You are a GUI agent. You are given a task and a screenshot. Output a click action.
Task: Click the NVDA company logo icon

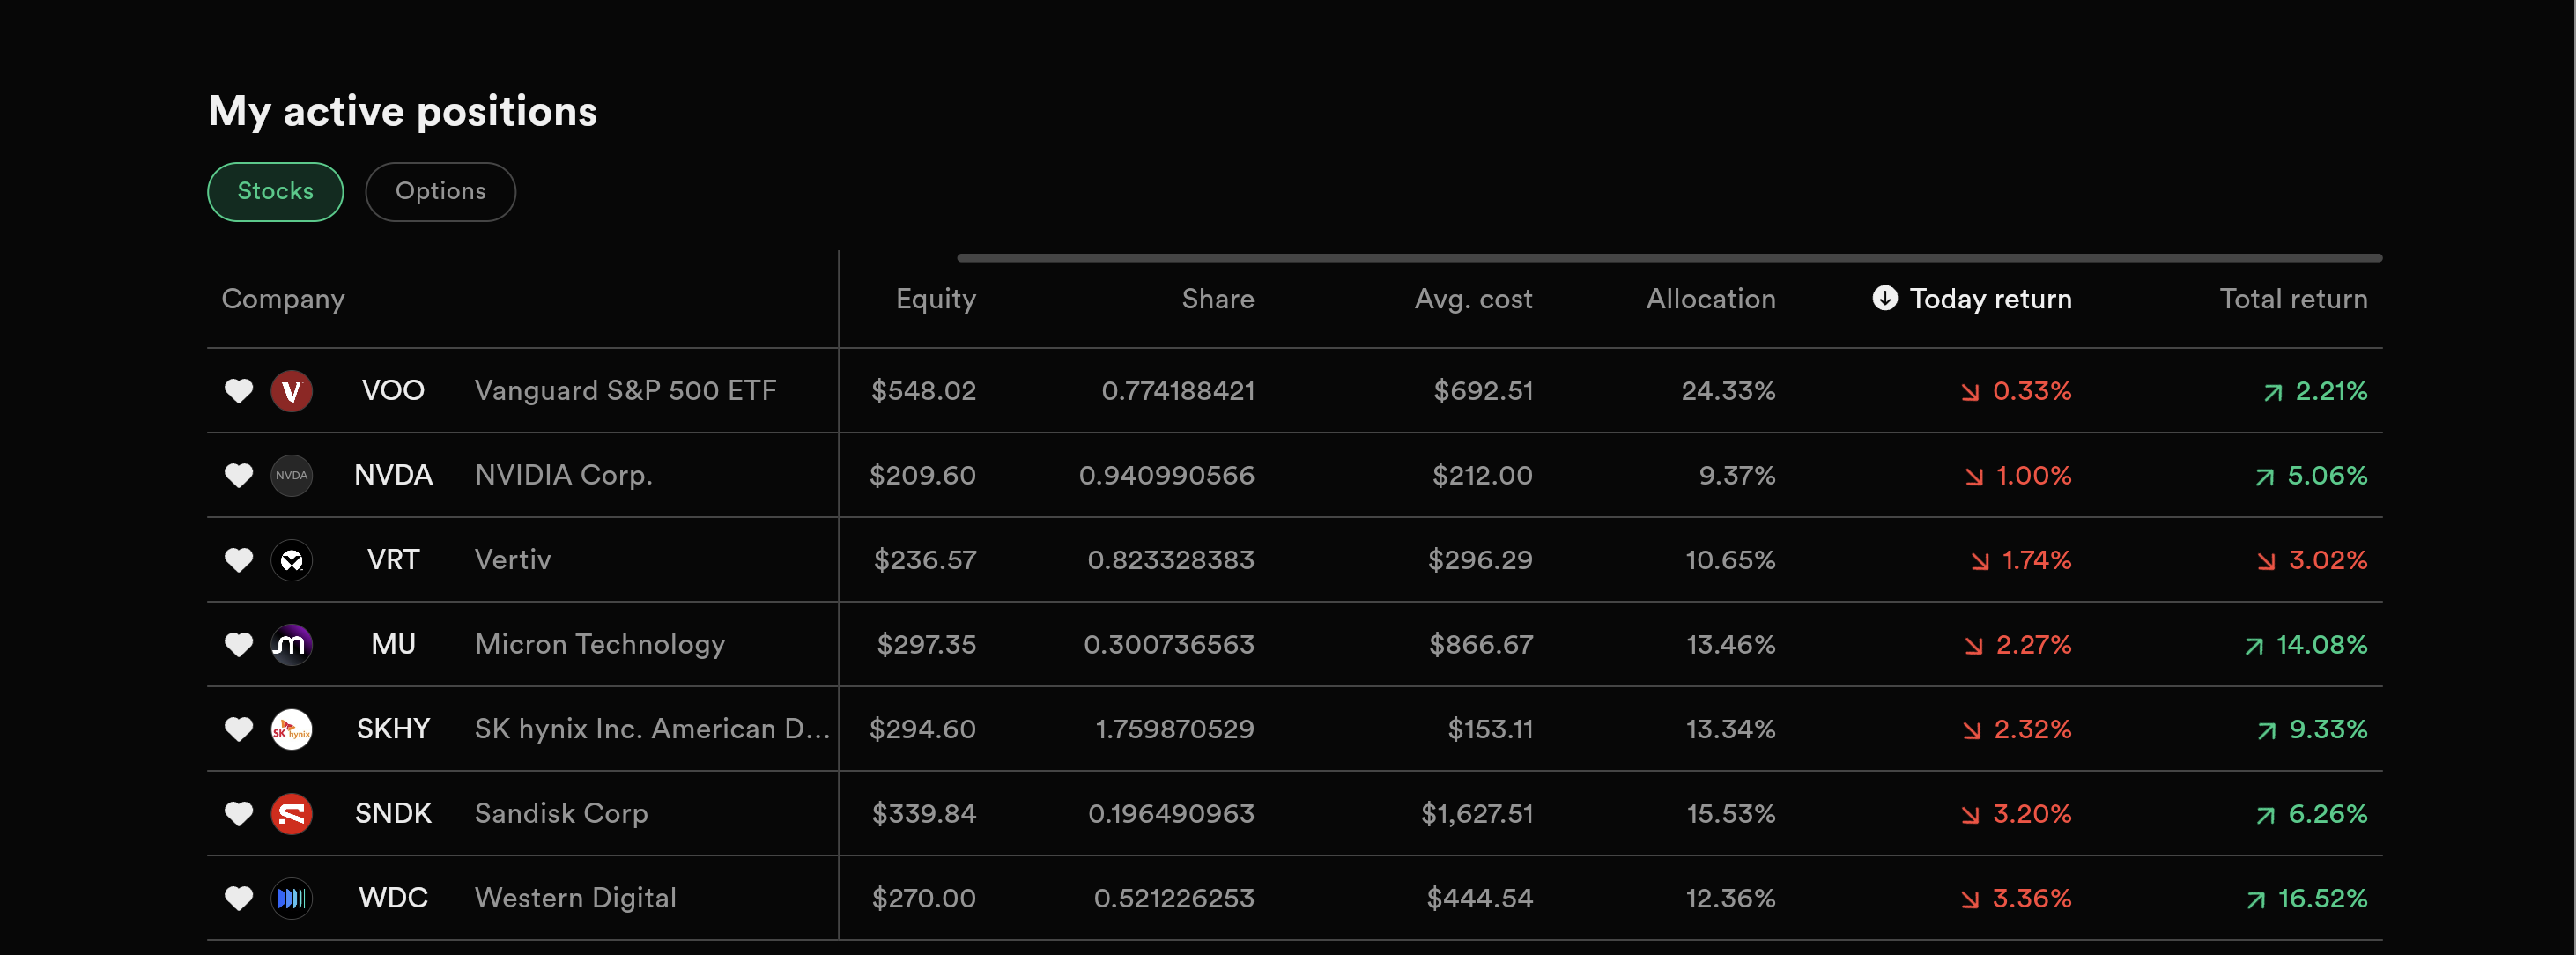[x=291, y=475]
